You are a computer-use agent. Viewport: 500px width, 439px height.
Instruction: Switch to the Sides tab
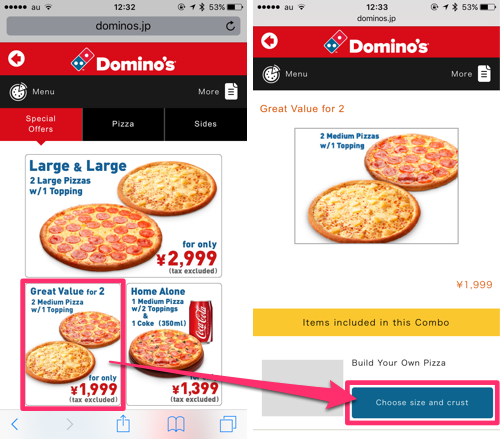[x=206, y=124]
